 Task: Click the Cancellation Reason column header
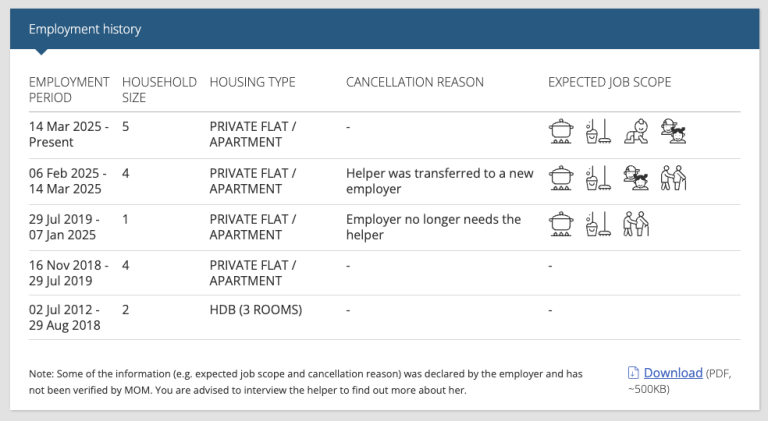(x=415, y=82)
